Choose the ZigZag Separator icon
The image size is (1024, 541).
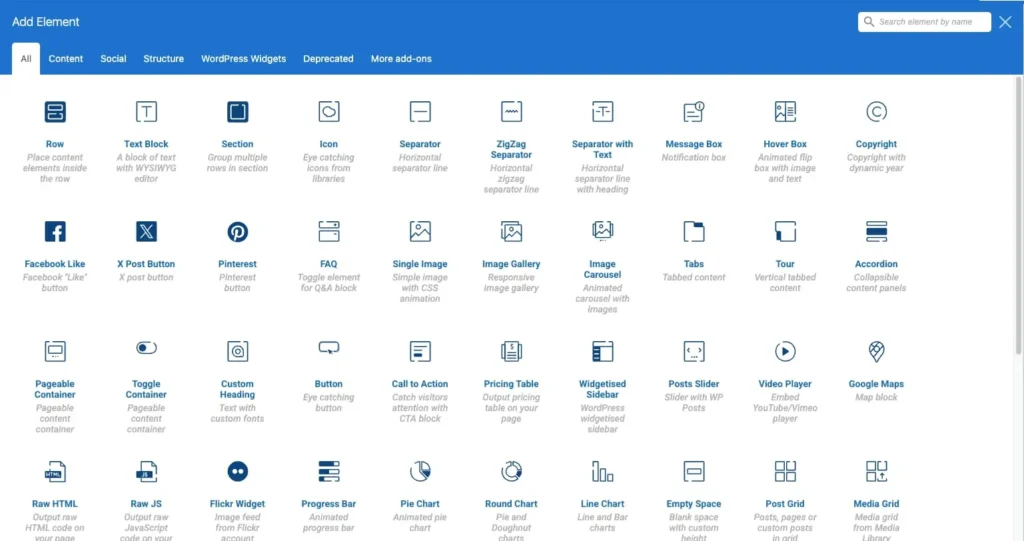pos(511,112)
